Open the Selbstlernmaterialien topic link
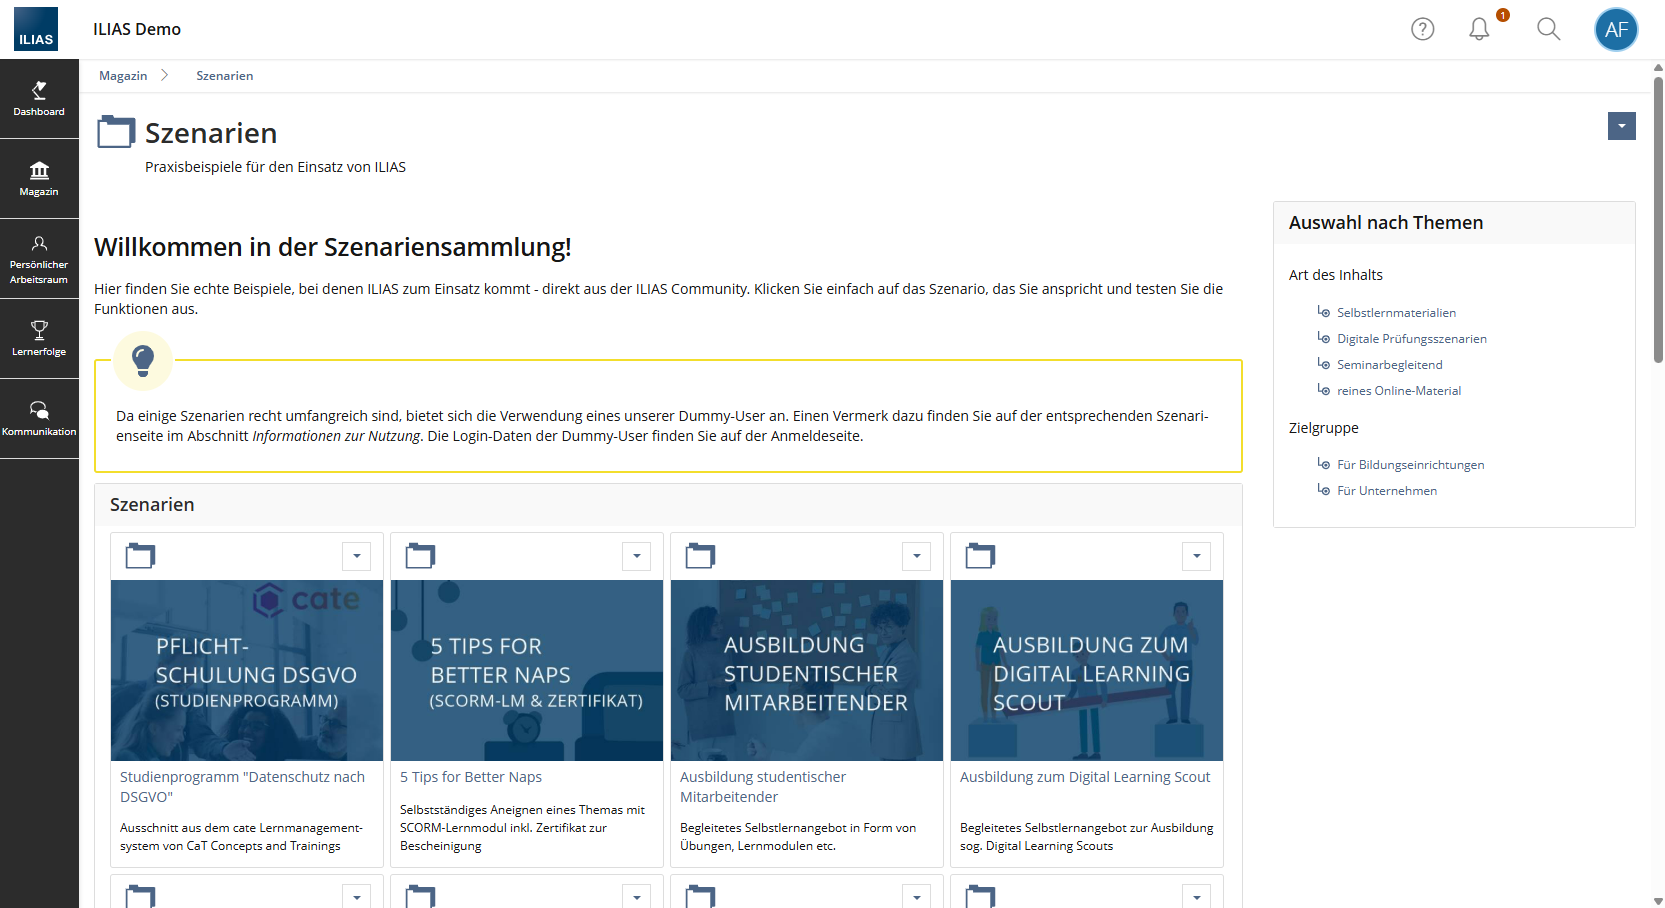 1396,313
